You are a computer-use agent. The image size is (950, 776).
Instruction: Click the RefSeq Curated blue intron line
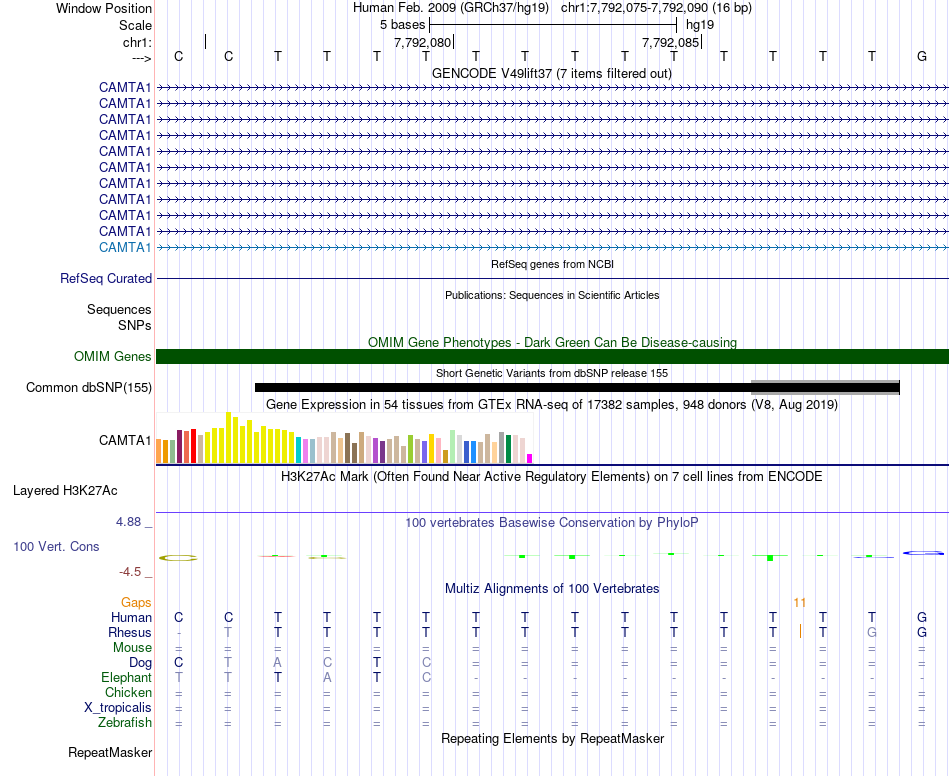click(x=552, y=279)
